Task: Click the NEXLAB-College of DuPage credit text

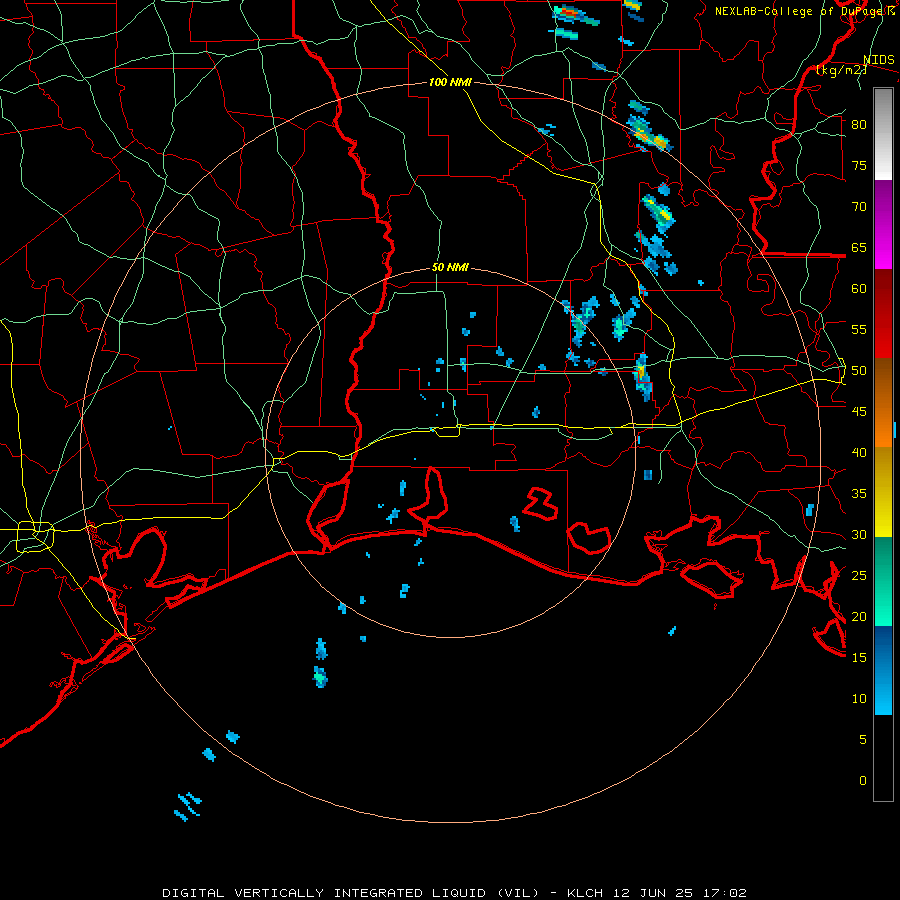Action: point(804,11)
